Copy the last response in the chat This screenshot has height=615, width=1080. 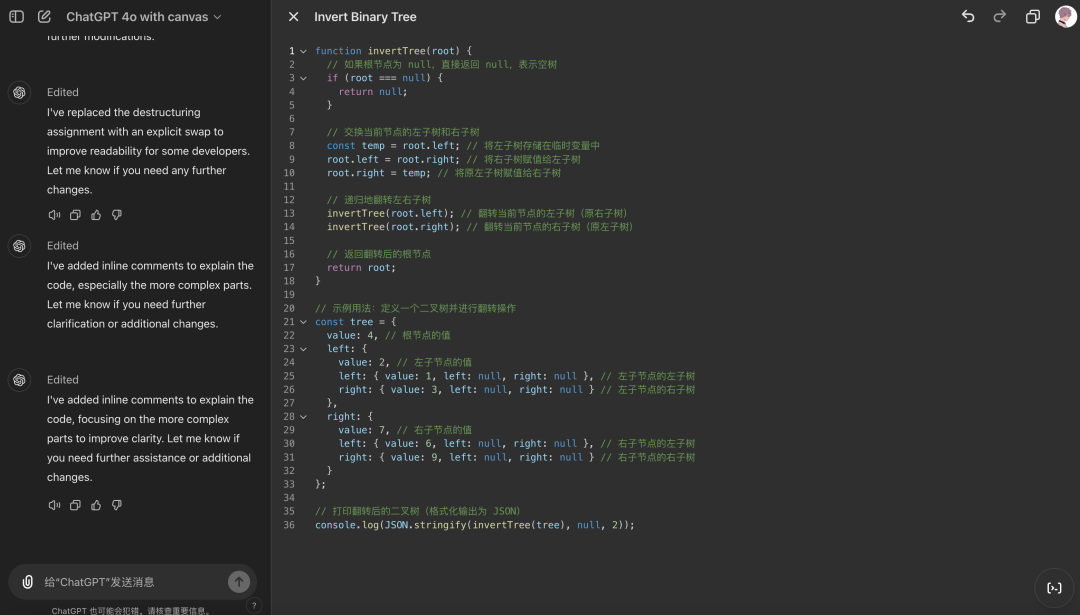[x=75, y=505]
